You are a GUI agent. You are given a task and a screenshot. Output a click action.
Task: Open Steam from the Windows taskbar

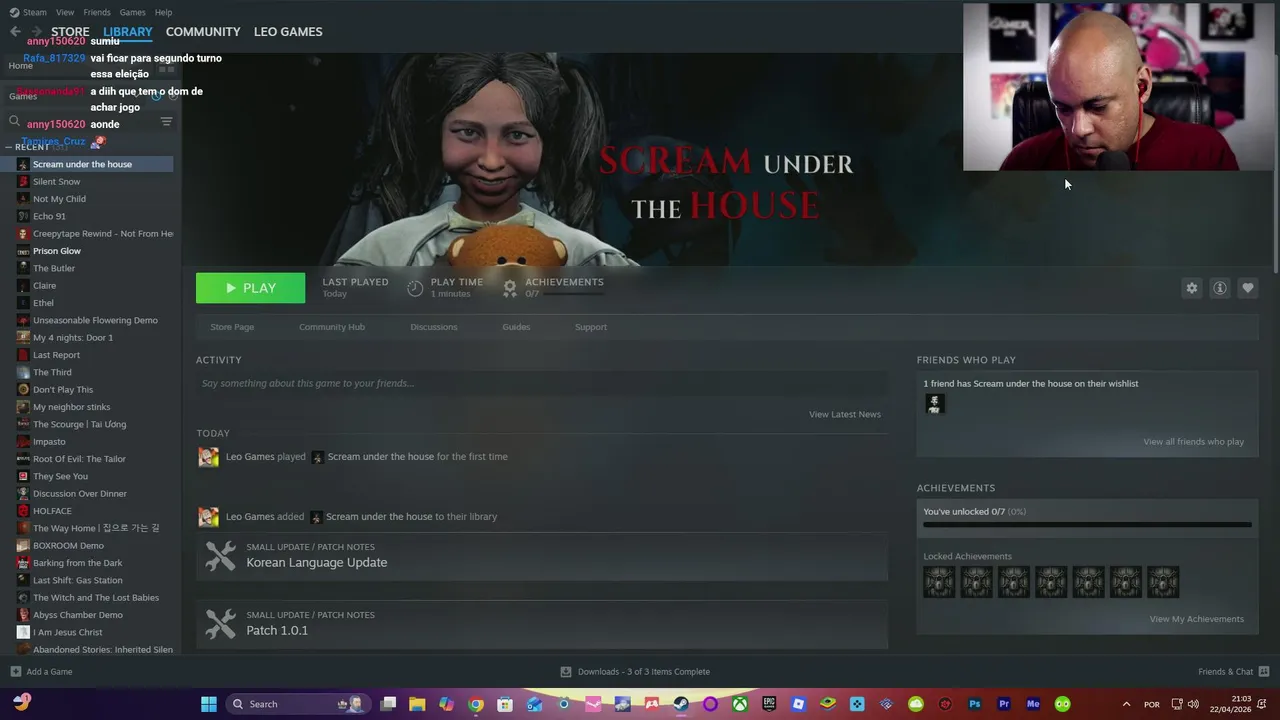click(681, 704)
